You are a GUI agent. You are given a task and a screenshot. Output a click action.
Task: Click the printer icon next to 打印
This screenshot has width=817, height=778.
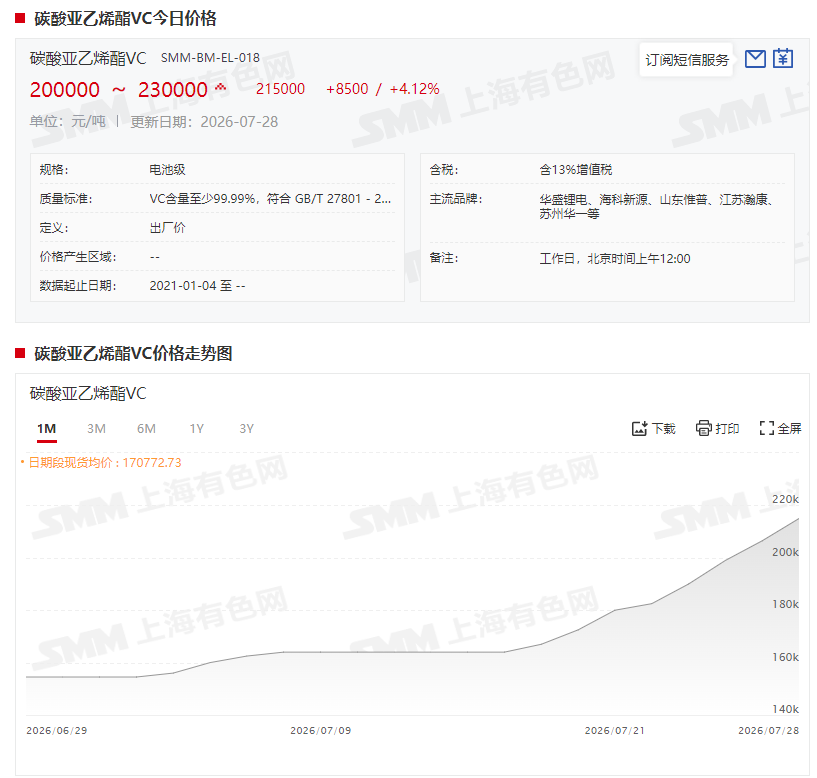pyautogui.click(x=703, y=428)
